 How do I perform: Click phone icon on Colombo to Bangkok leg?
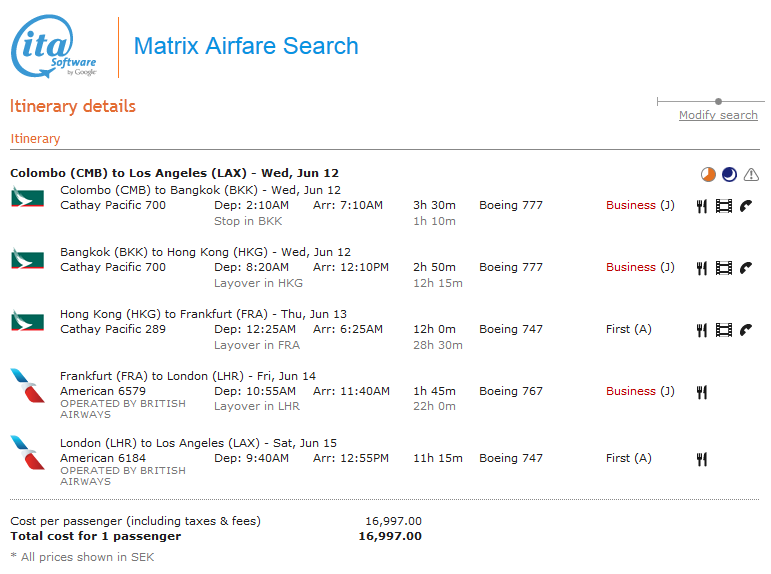click(x=746, y=206)
